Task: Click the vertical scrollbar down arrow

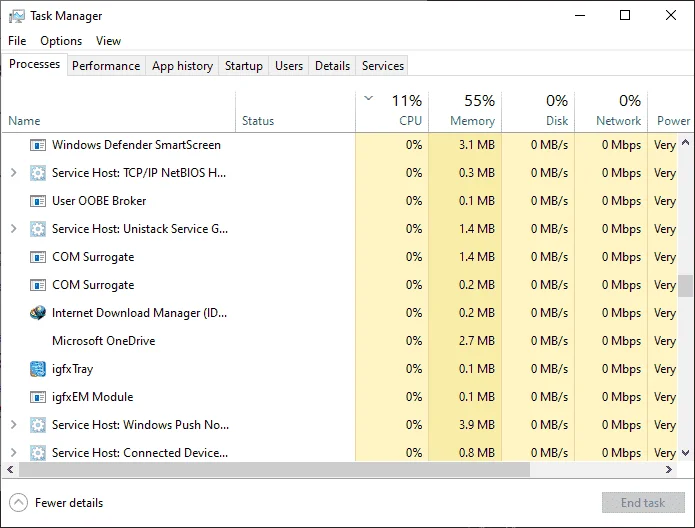Action: pyautogui.click(x=685, y=453)
